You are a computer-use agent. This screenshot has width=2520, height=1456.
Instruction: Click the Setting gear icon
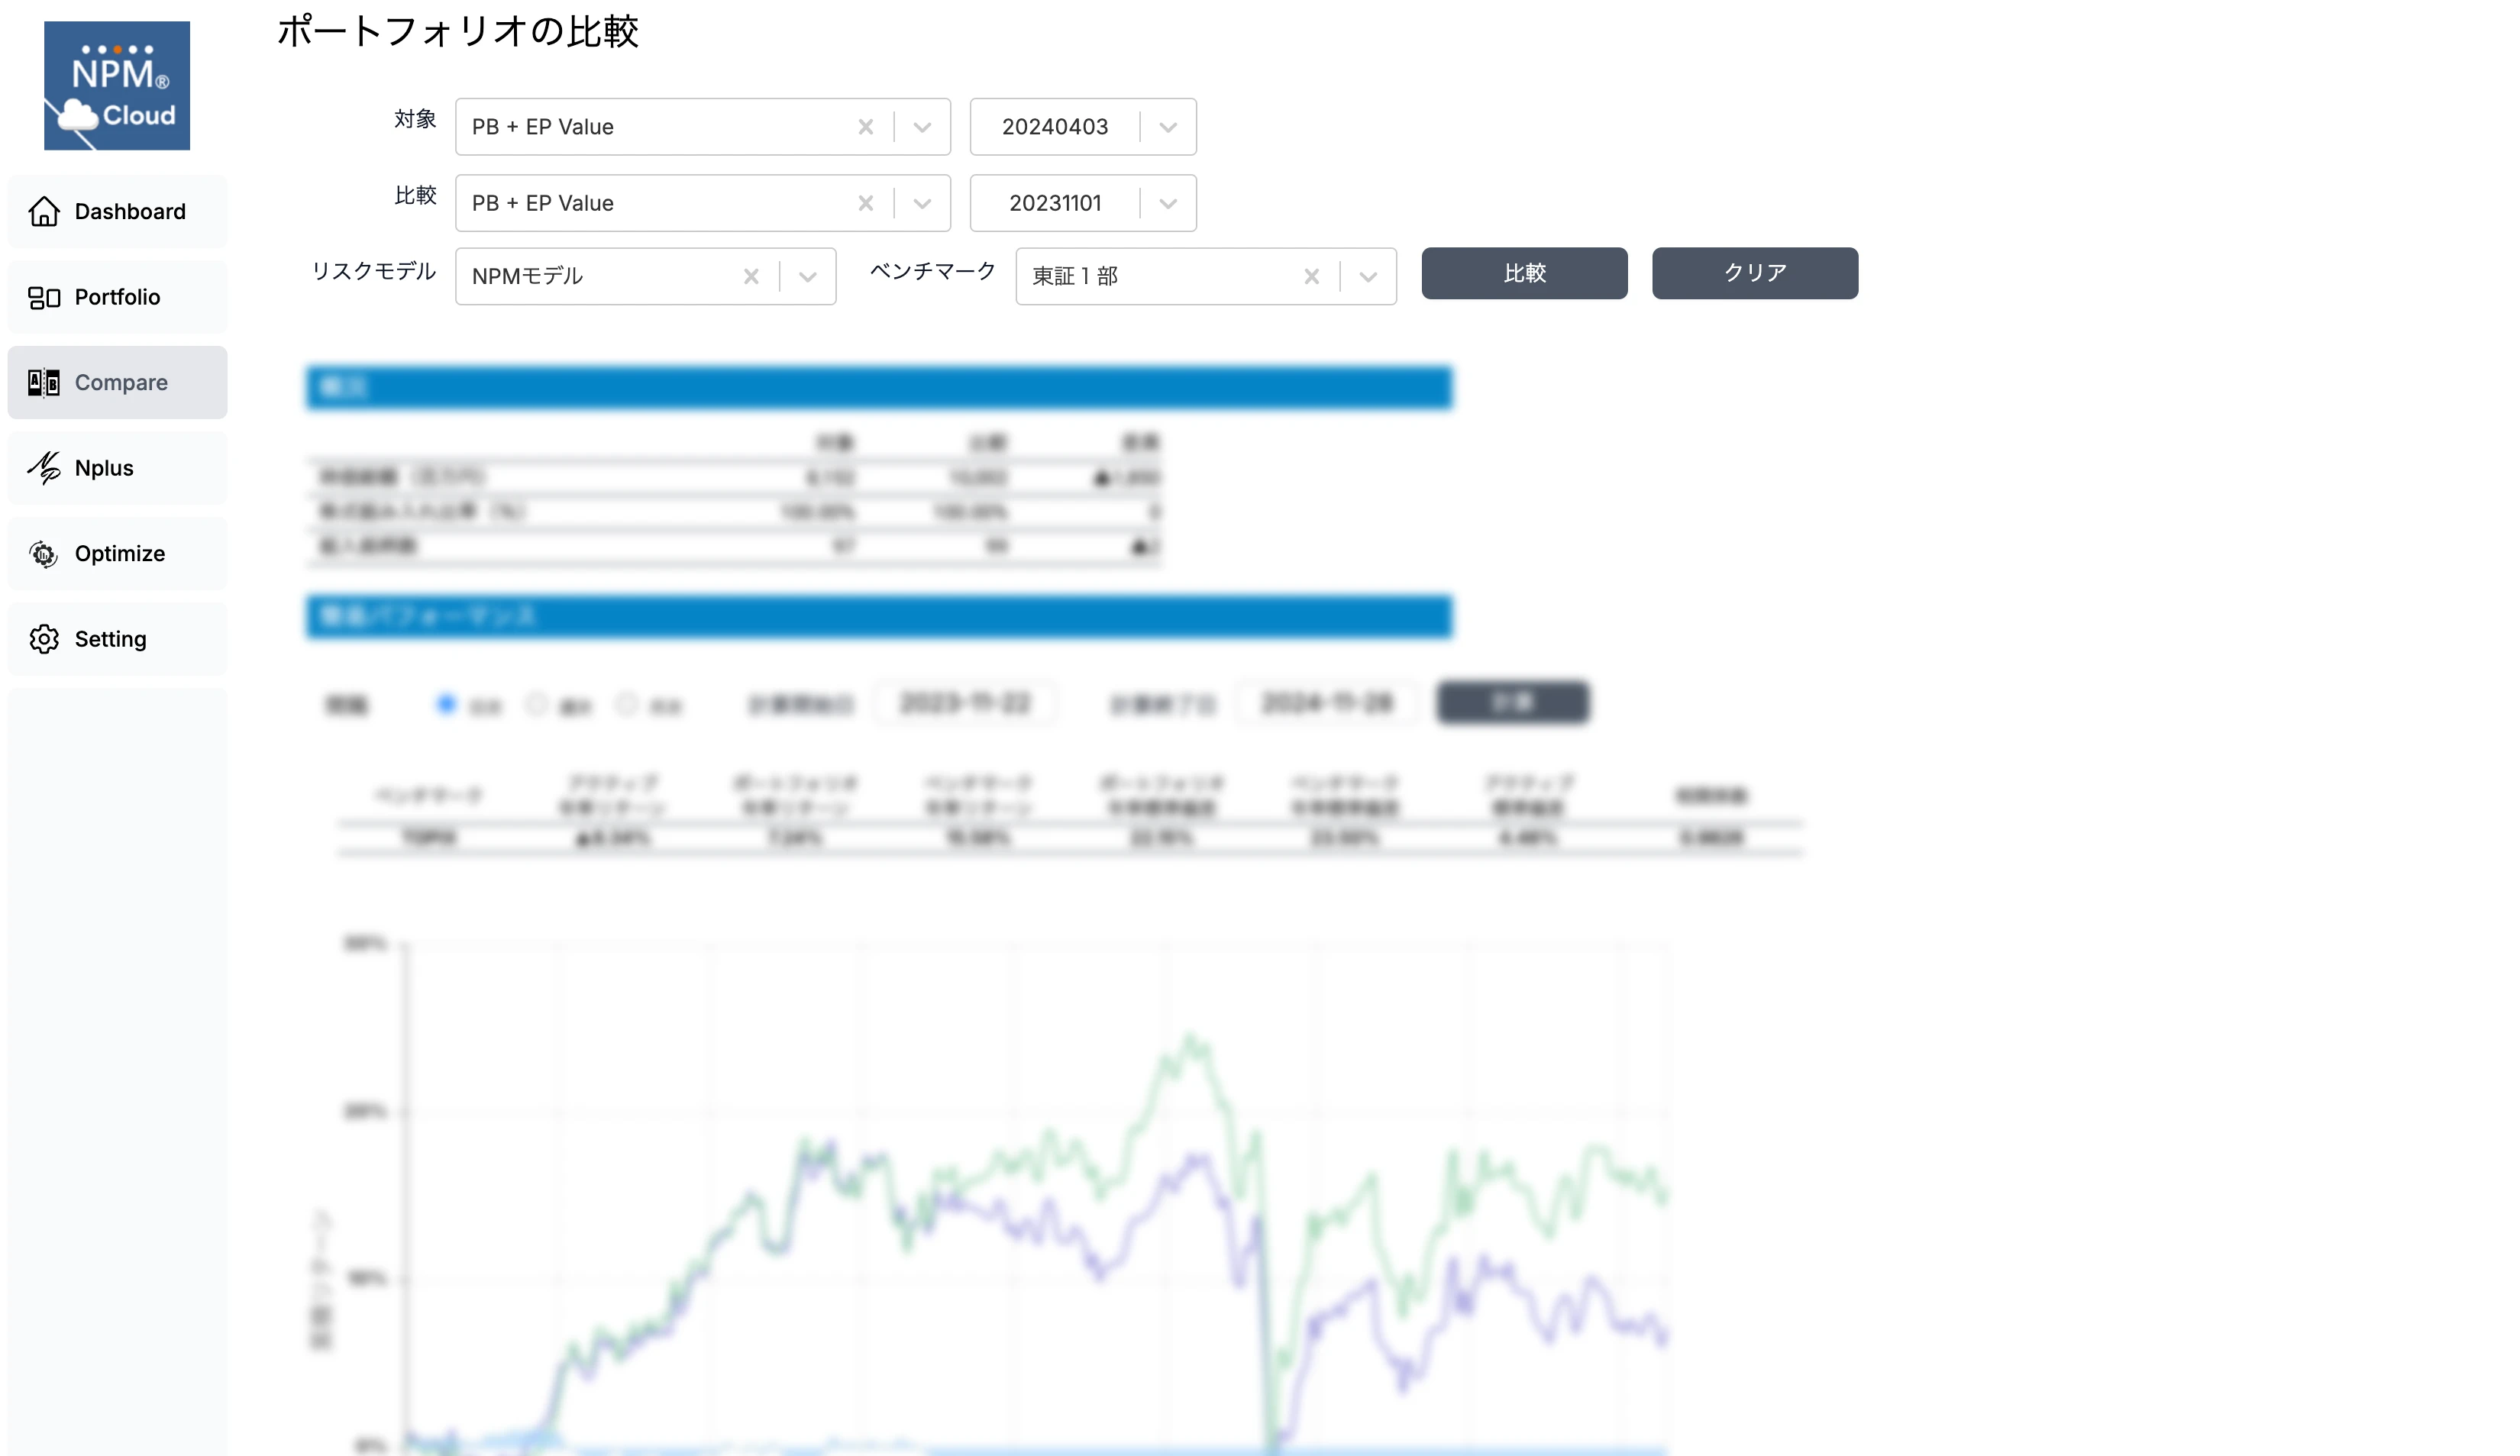pos(44,639)
